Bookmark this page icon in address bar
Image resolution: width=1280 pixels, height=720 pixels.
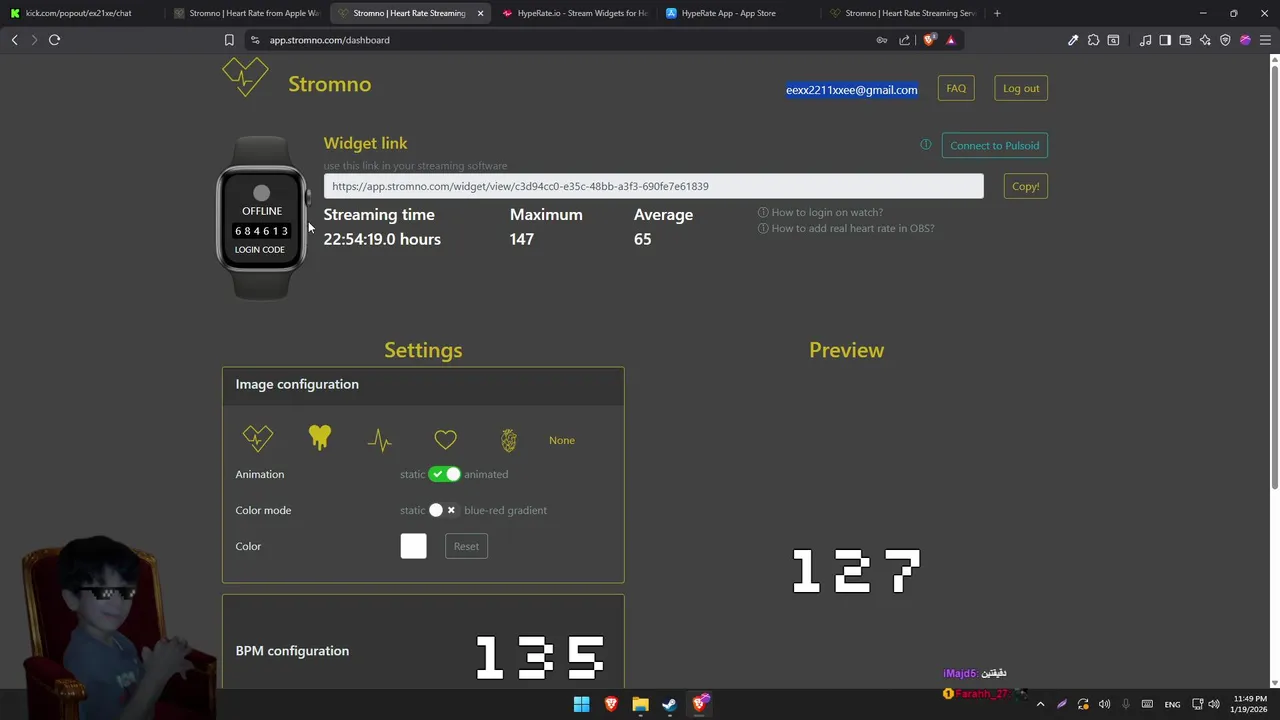(229, 40)
